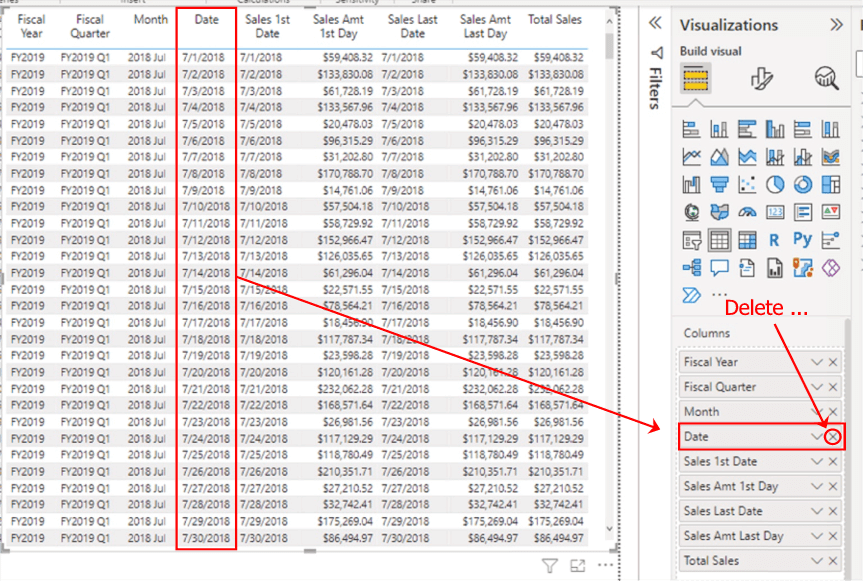The height and width of the screenshot is (581, 863).
Task: Choose the pie chart visual
Action: pyautogui.click(x=775, y=185)
